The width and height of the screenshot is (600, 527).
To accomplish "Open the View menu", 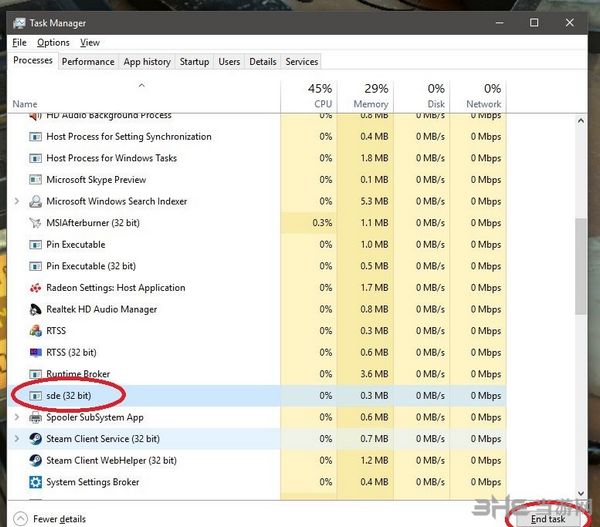I will tap(90, 42).
